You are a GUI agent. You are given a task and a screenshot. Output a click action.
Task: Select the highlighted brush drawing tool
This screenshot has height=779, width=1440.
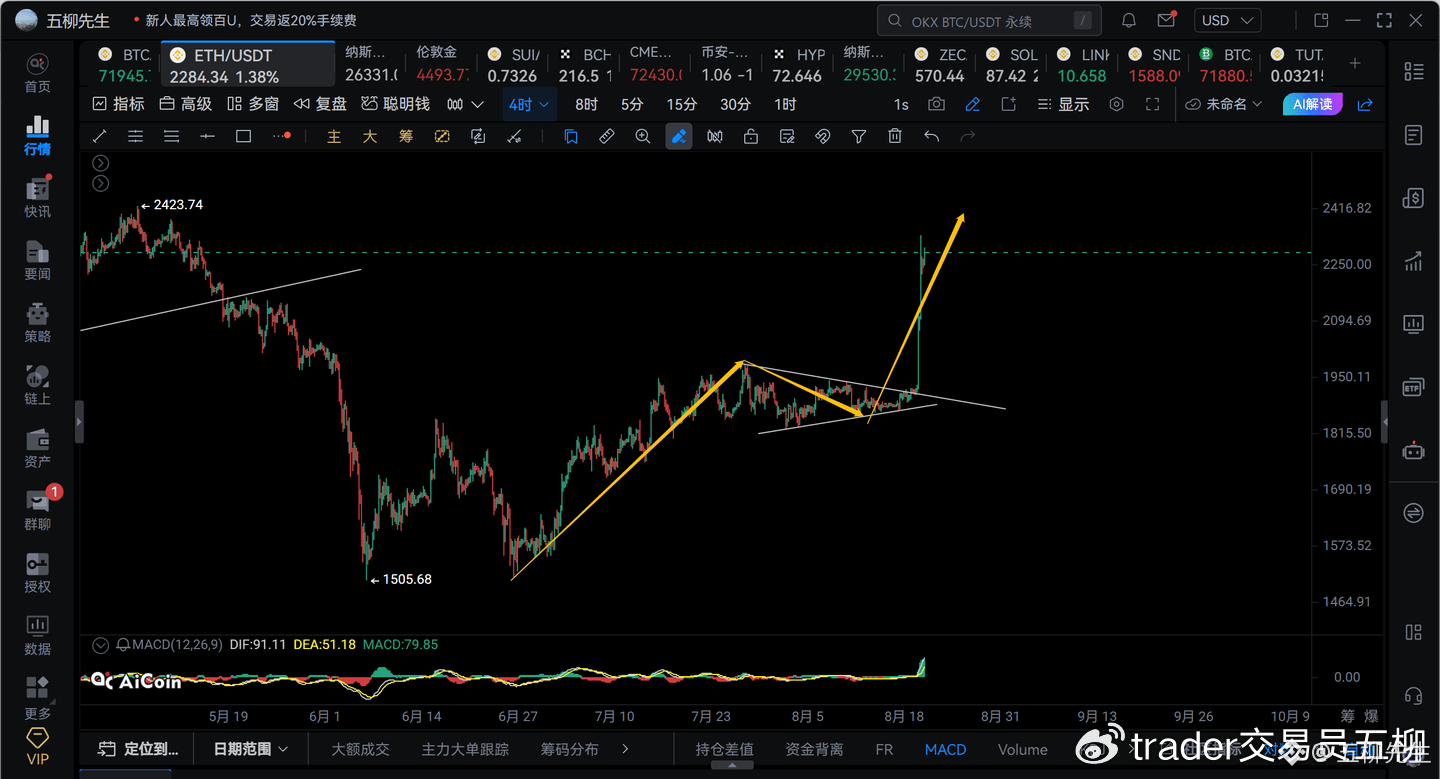pos(679,136)
